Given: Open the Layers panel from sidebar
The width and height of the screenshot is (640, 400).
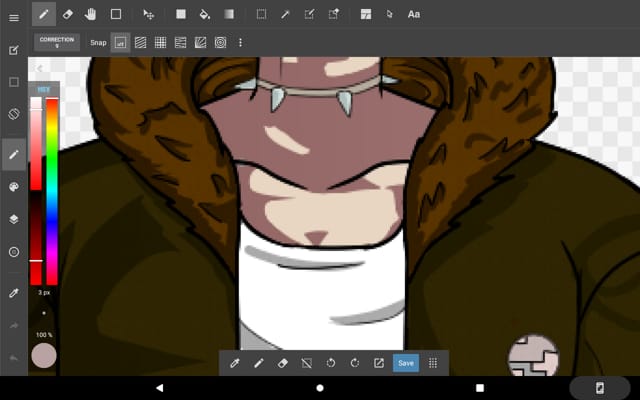Looking at the screenshot, I should (14, 218).
